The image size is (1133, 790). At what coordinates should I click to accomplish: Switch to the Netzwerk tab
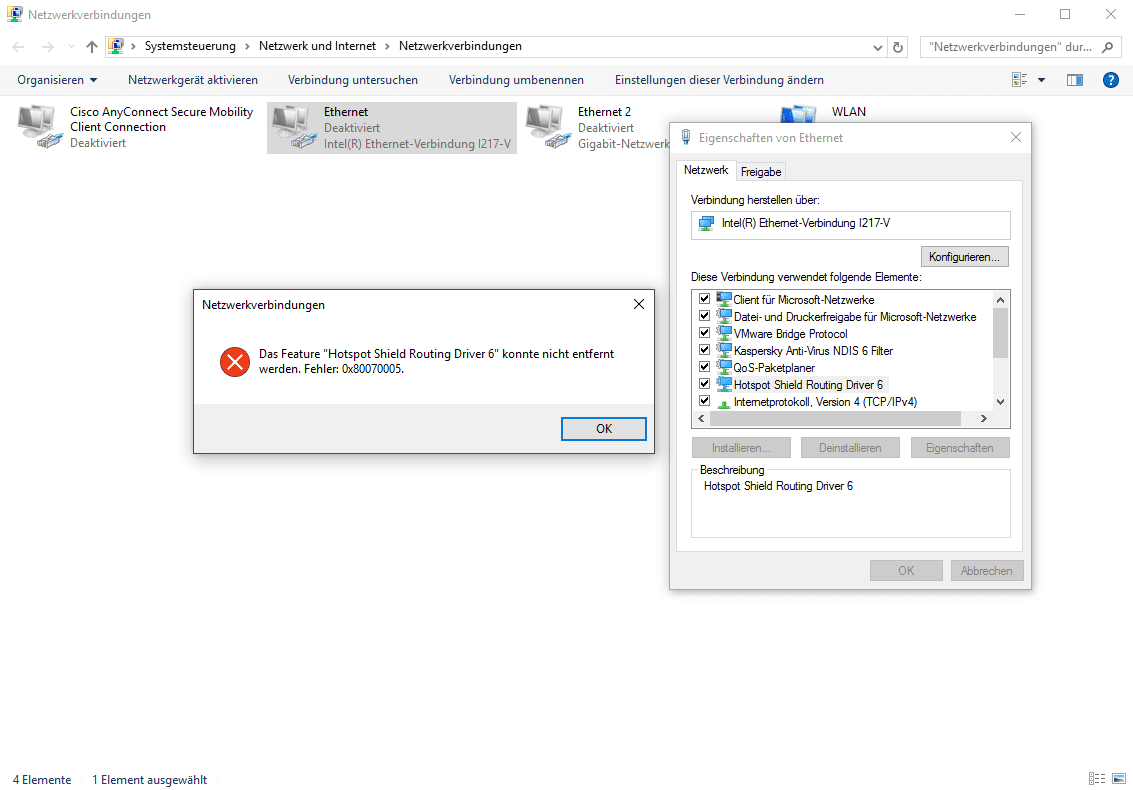click(706, 171)
